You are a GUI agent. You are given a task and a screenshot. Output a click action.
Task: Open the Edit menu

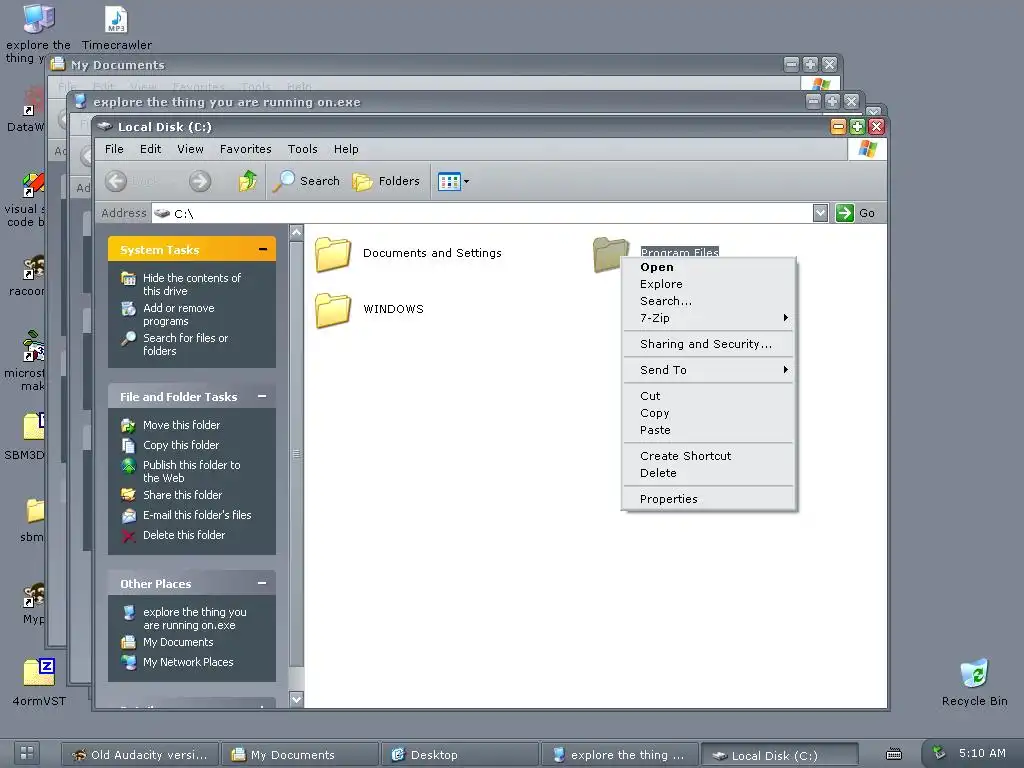tap(150, 149)
